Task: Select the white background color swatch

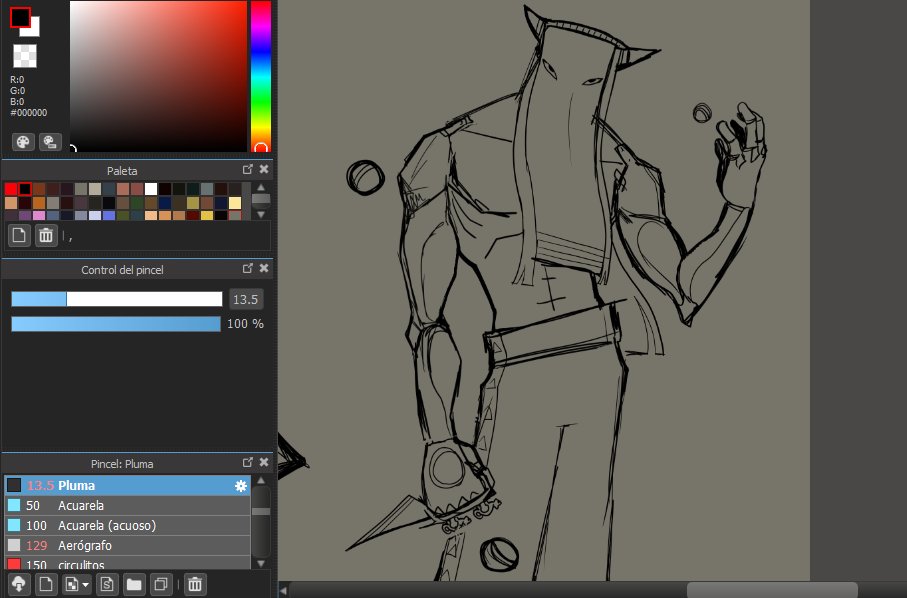Action: point(34,30)
